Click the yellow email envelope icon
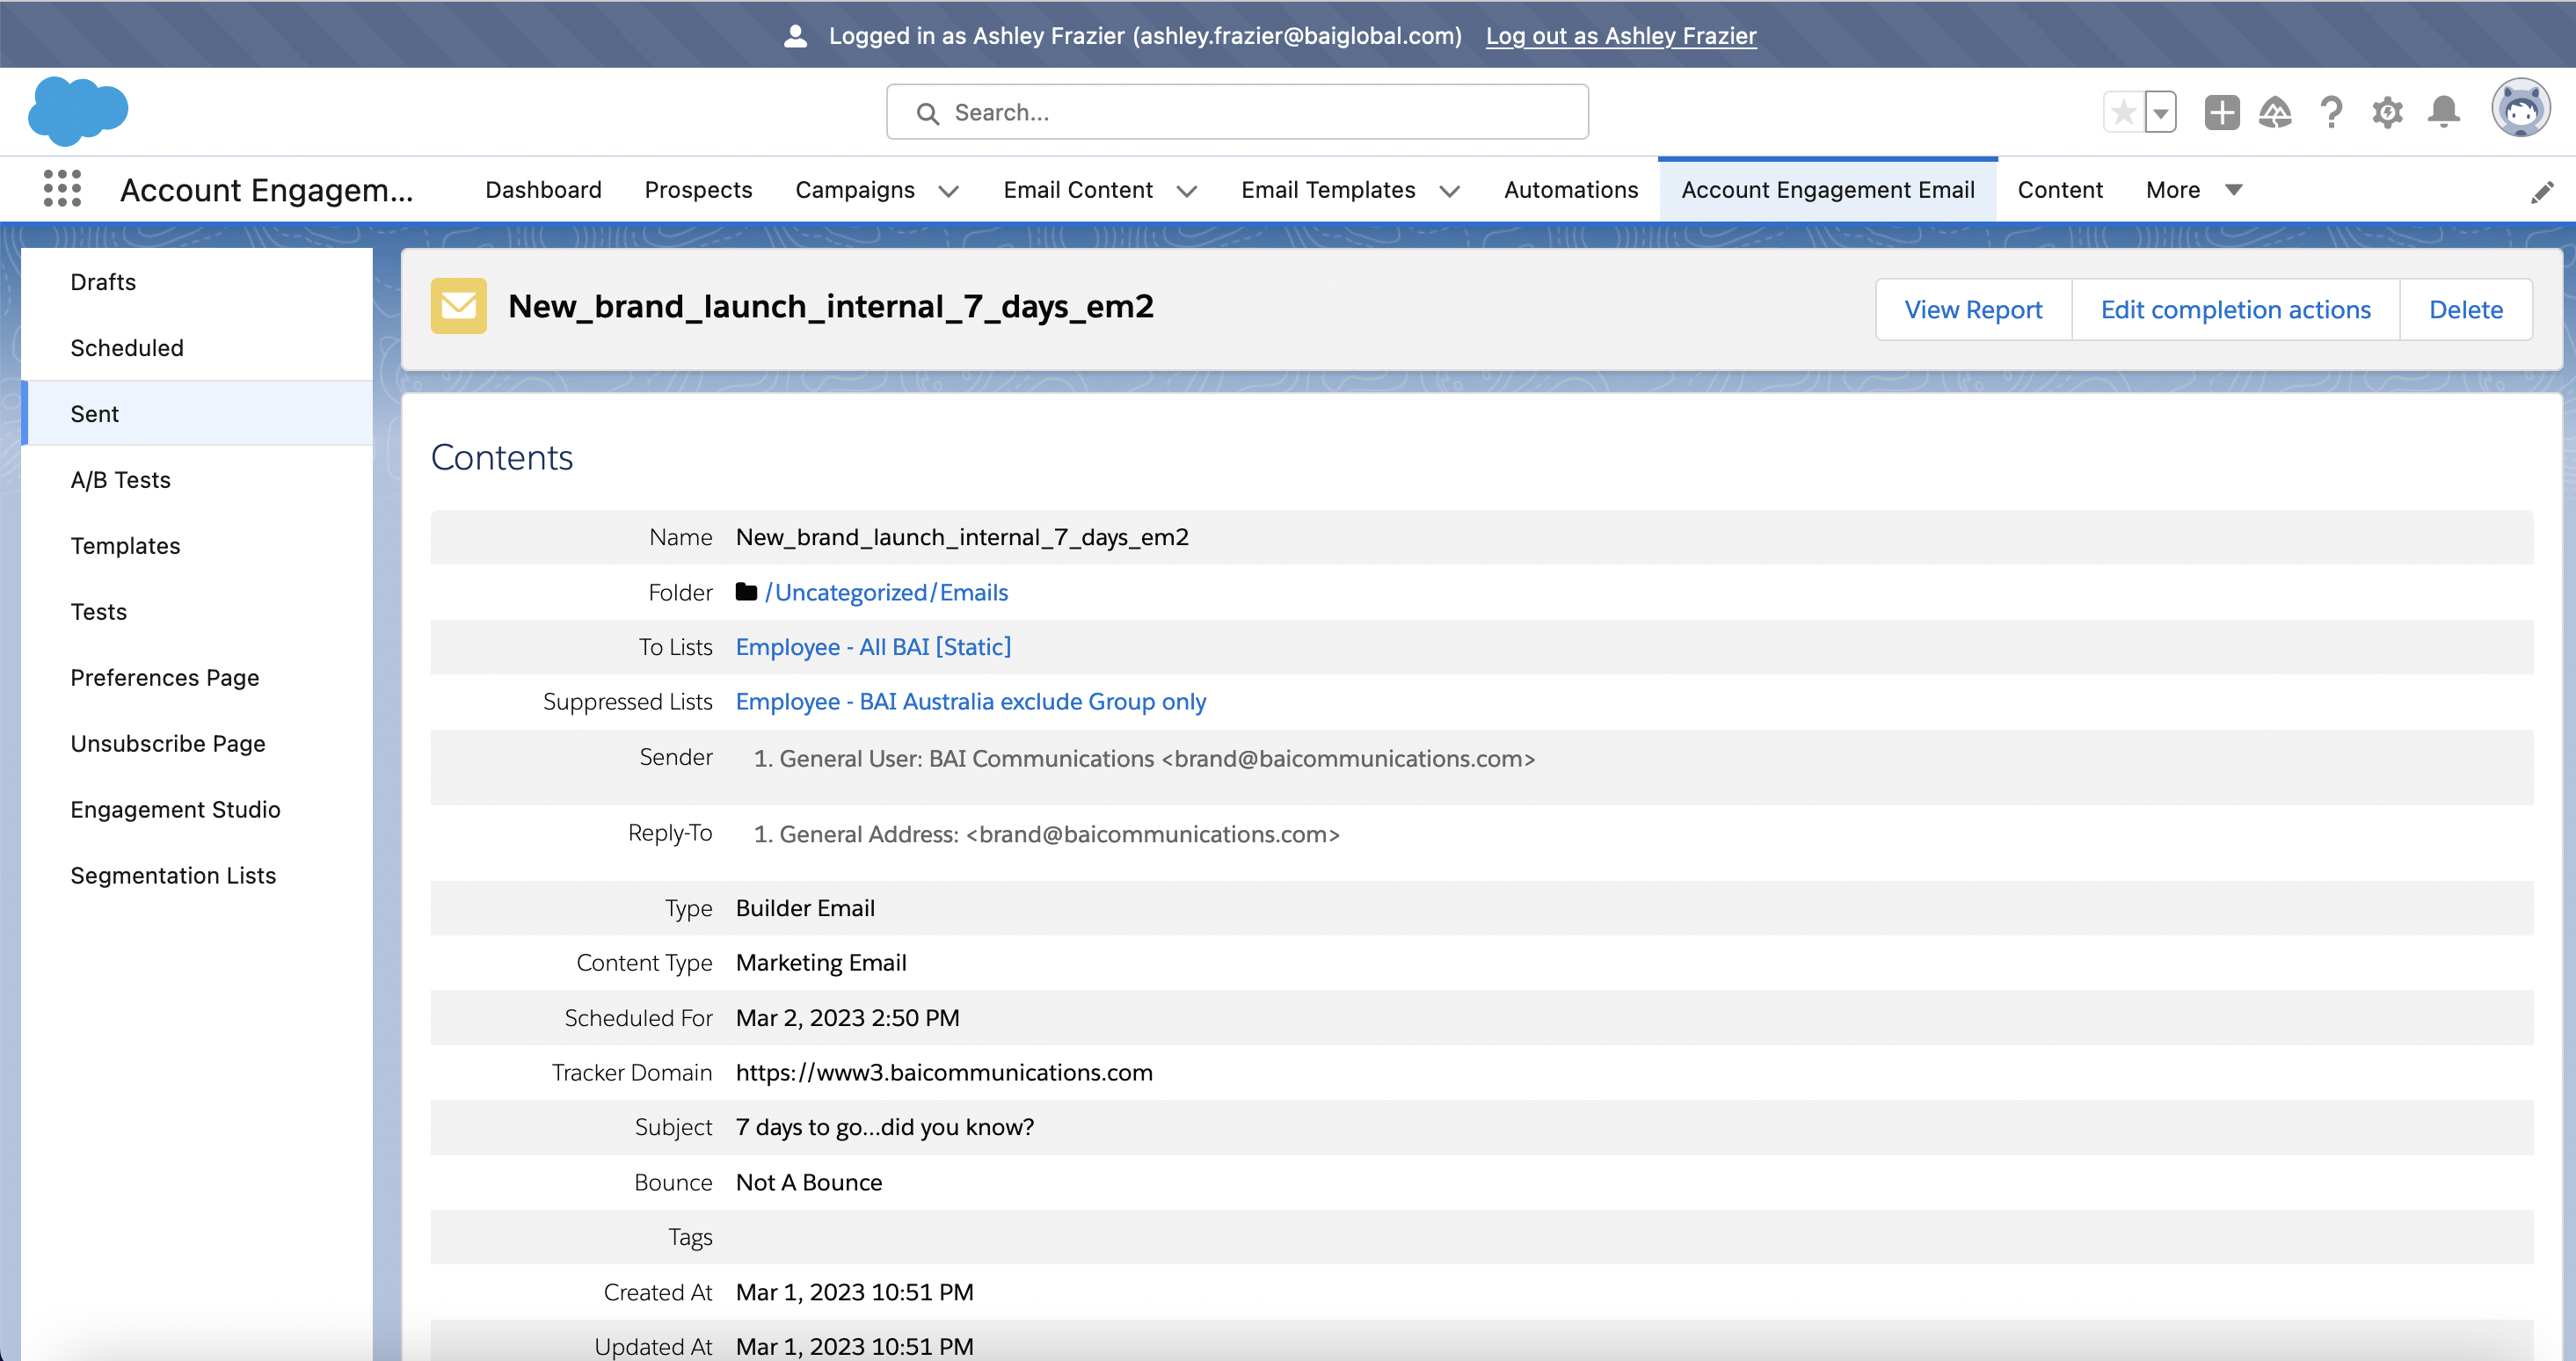 [459, 306]
